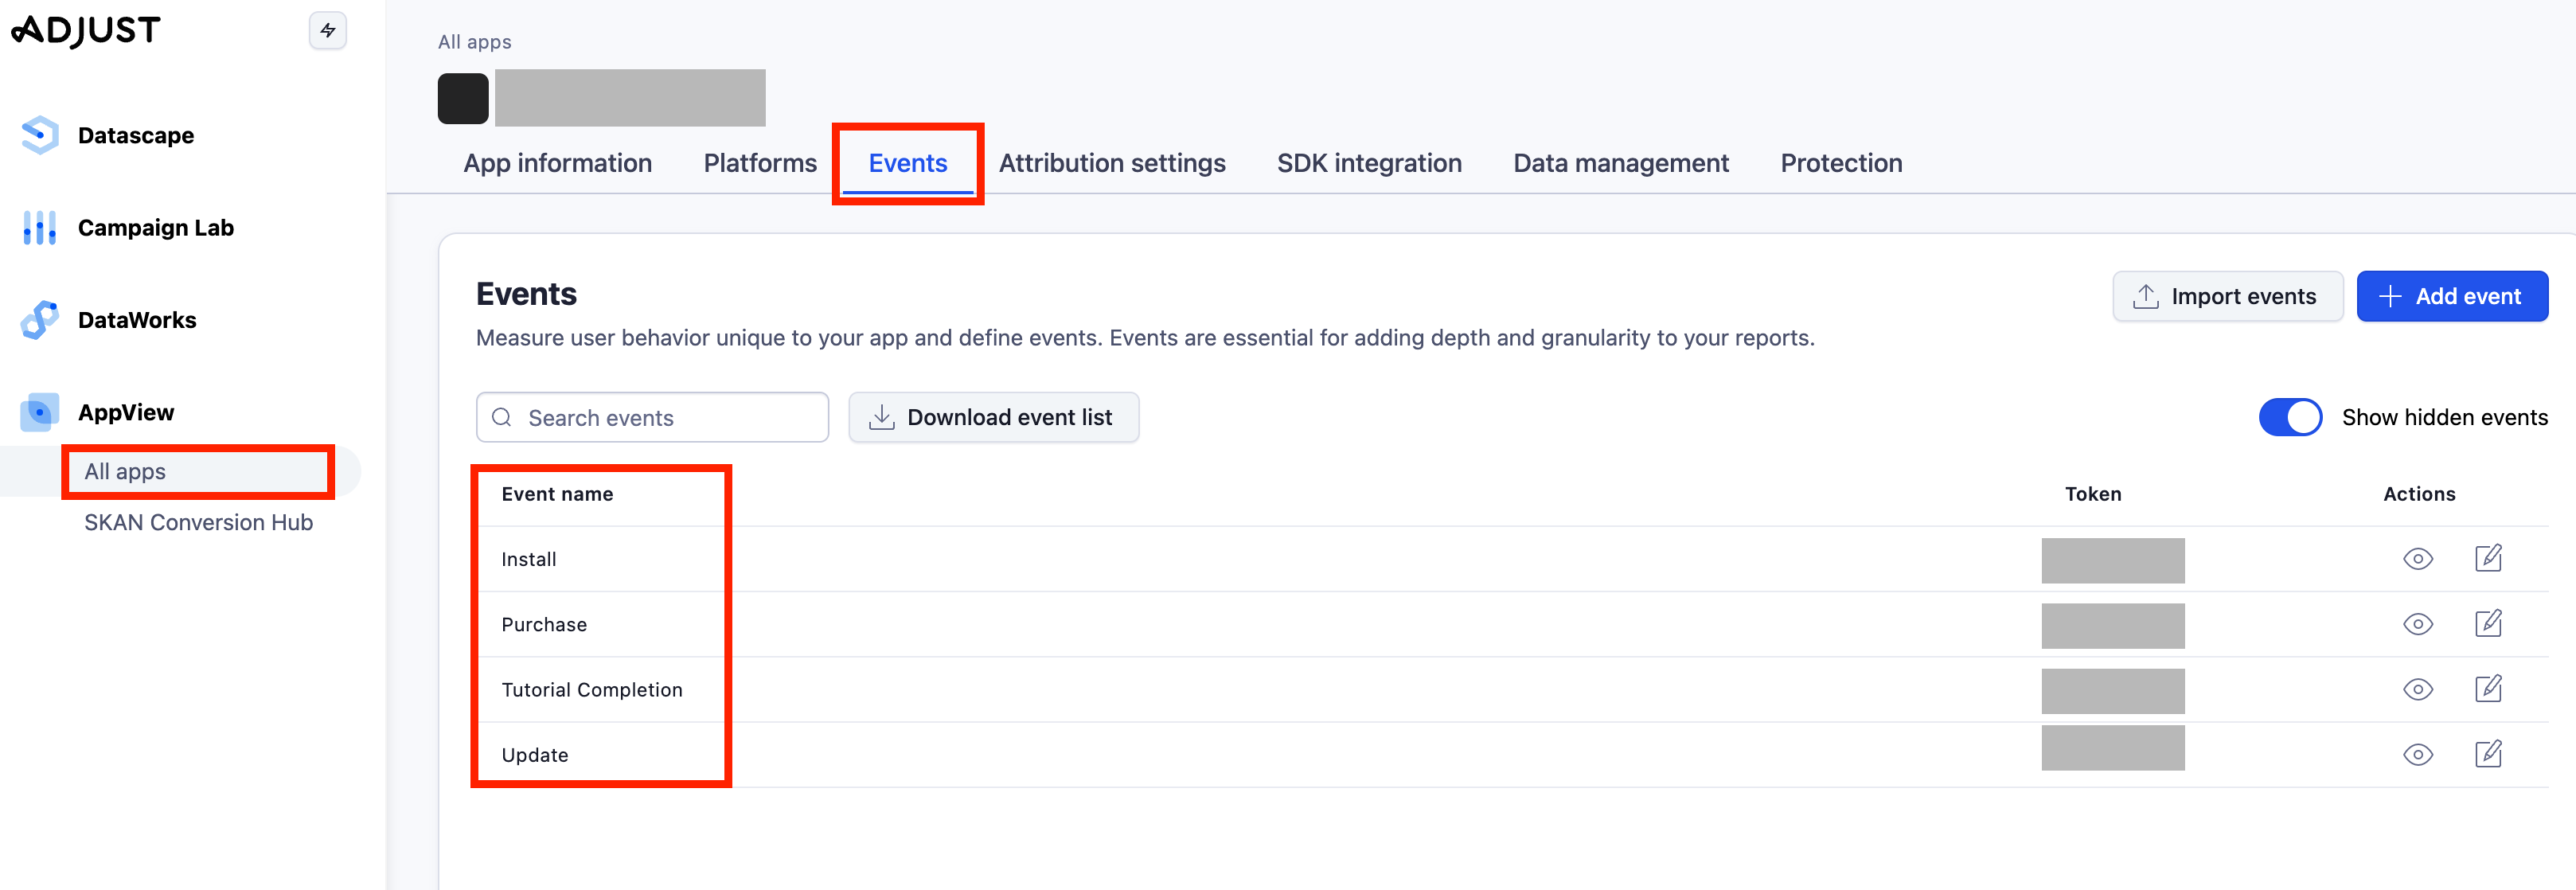Switch to the SDK integration tab
Viewport: 2576px width, 890px height.
1368,163
